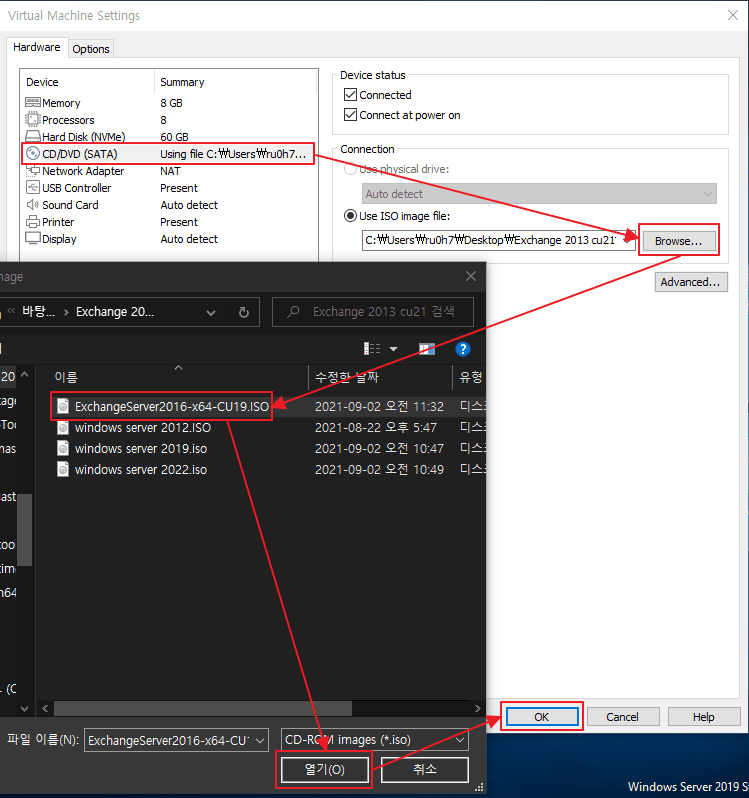Select the Hard Disk (NVMe) icon
The image size is (749, 798).
(33, 136)
